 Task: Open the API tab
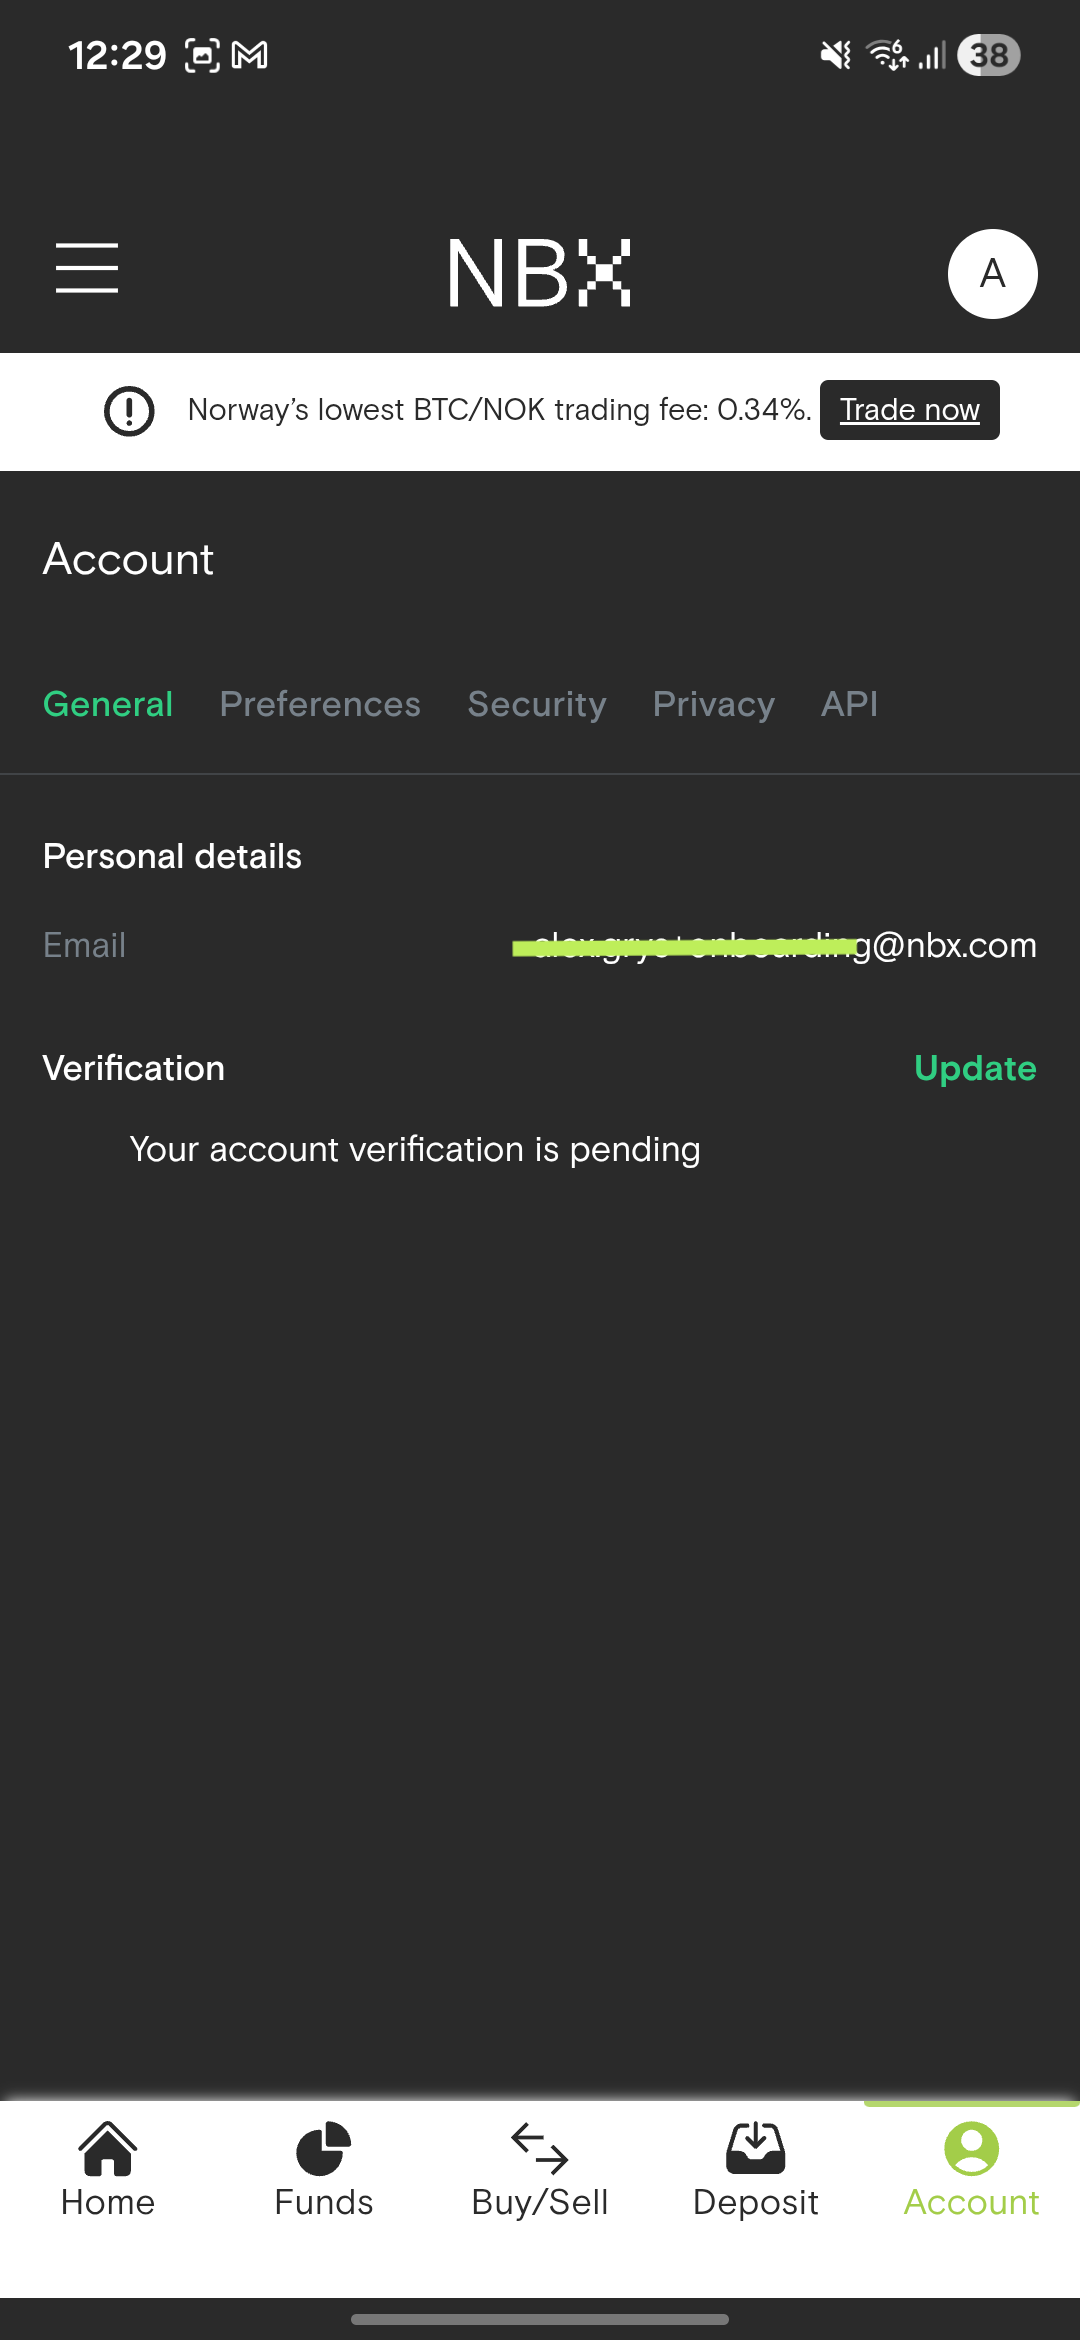(850, 704)
